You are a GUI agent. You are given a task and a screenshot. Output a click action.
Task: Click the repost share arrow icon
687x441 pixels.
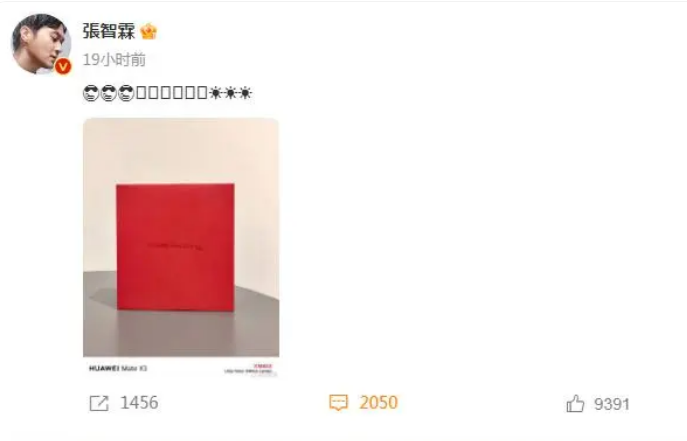tap(99, 403)
